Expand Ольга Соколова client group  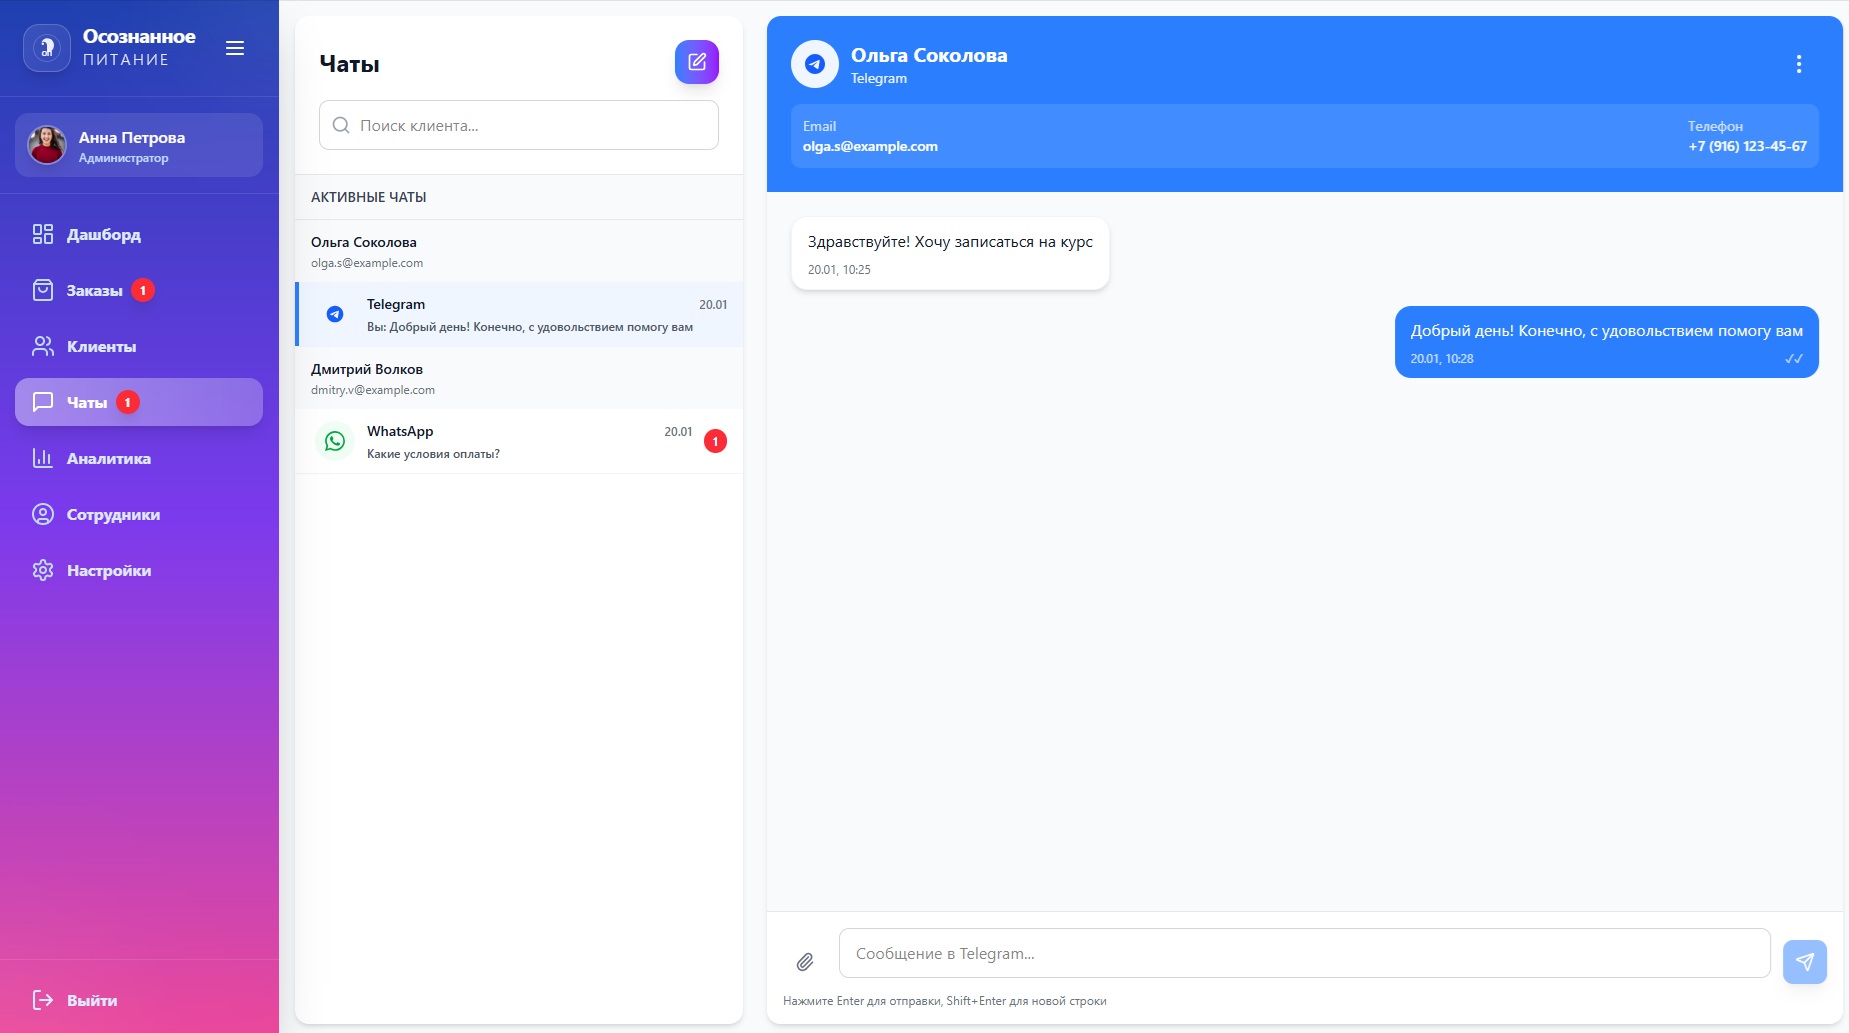pos(519,251)
